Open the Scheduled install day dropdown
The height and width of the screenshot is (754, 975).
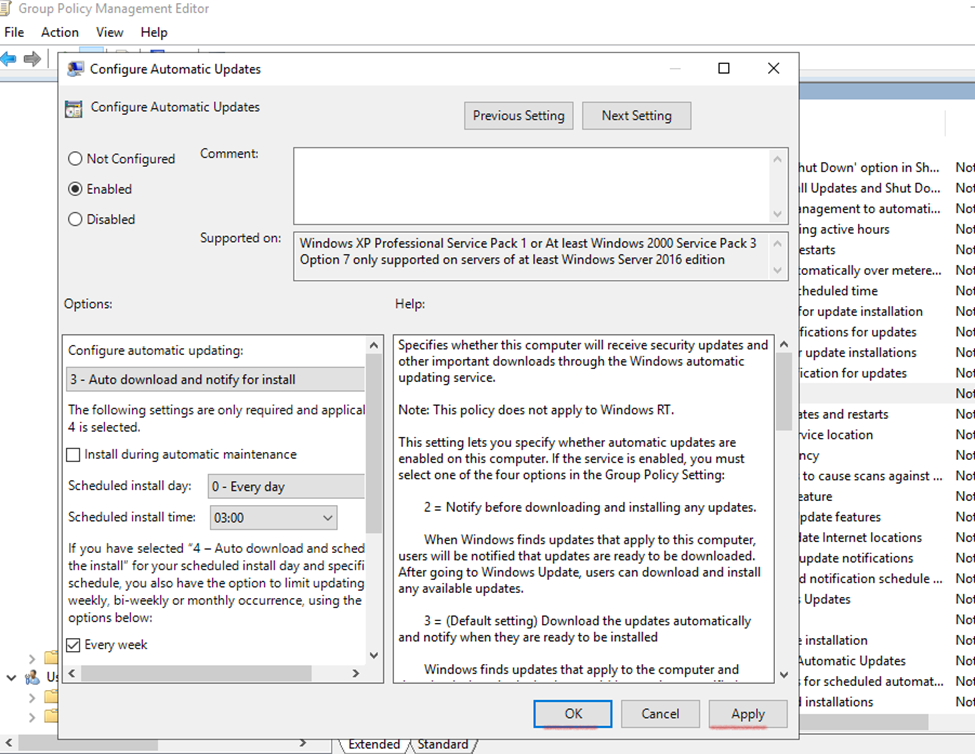(286, 487)
